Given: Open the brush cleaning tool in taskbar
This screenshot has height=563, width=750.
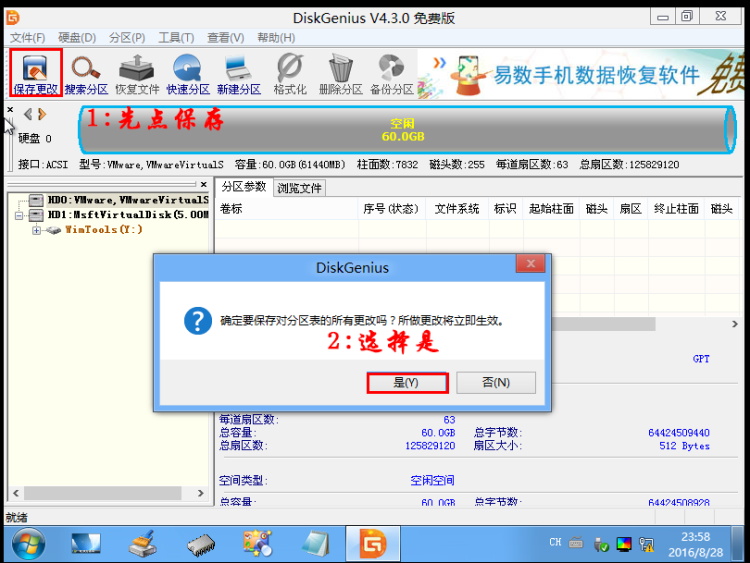Looking at the screenshot, I should tap(143, 544).
